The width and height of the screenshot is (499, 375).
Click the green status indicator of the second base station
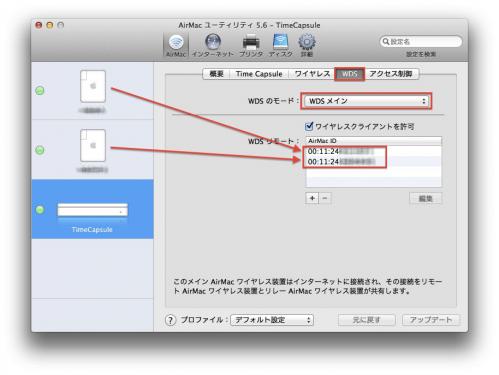pyautogui.click(x=40, y=150)
